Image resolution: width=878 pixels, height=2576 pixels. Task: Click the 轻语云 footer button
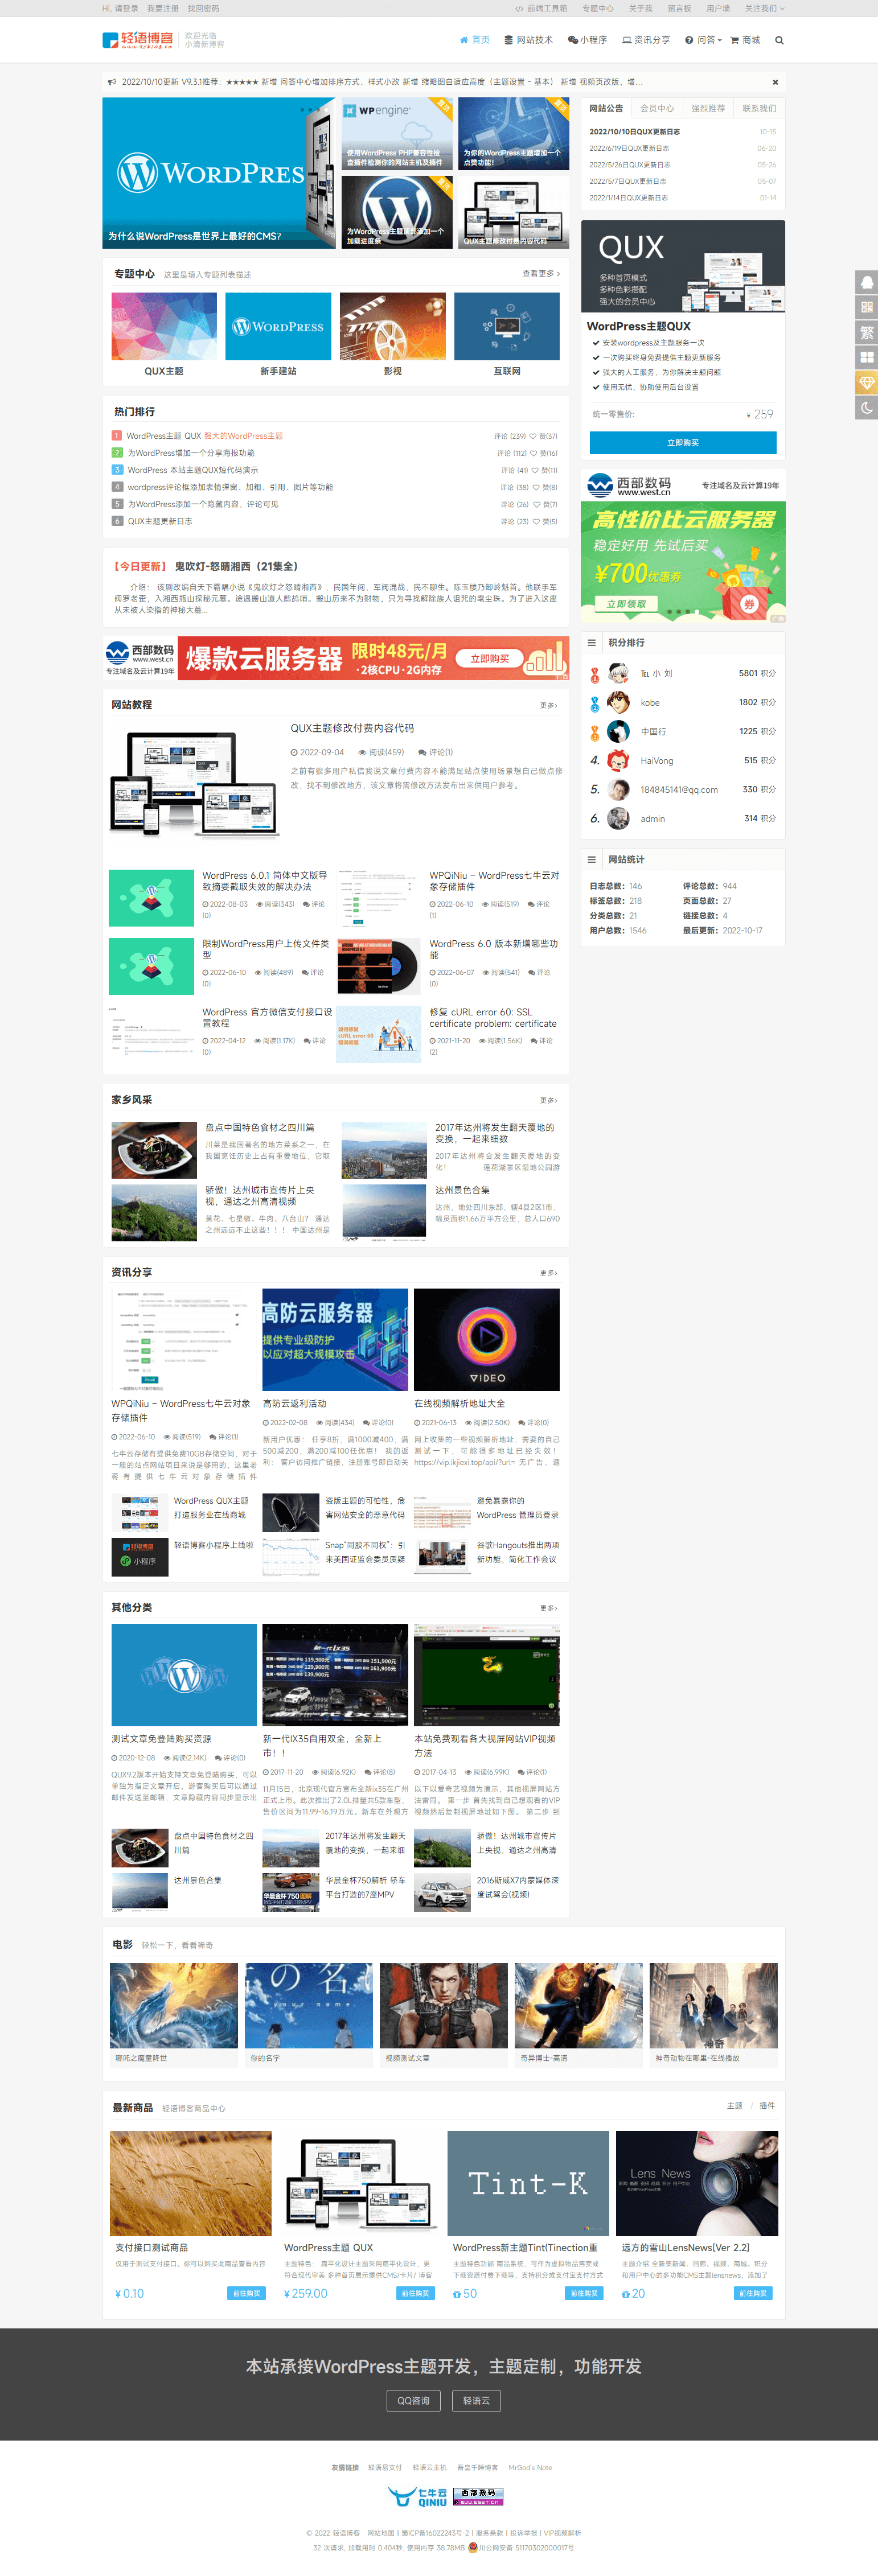point(477,2400)
